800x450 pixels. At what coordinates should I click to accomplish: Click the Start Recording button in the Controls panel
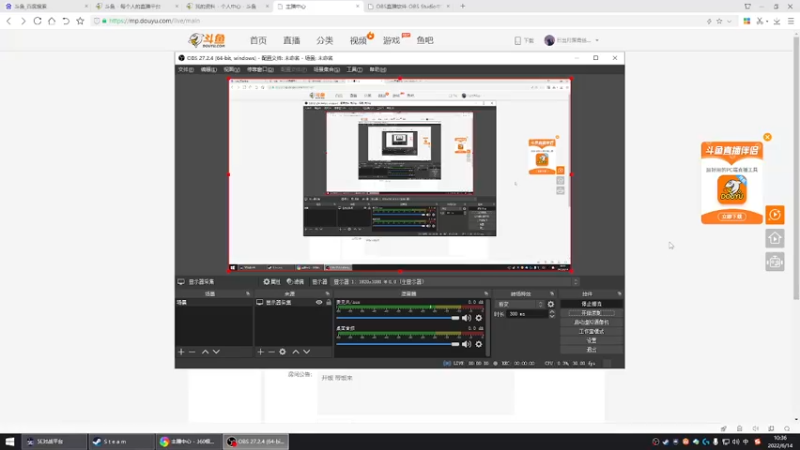[591, 313]
